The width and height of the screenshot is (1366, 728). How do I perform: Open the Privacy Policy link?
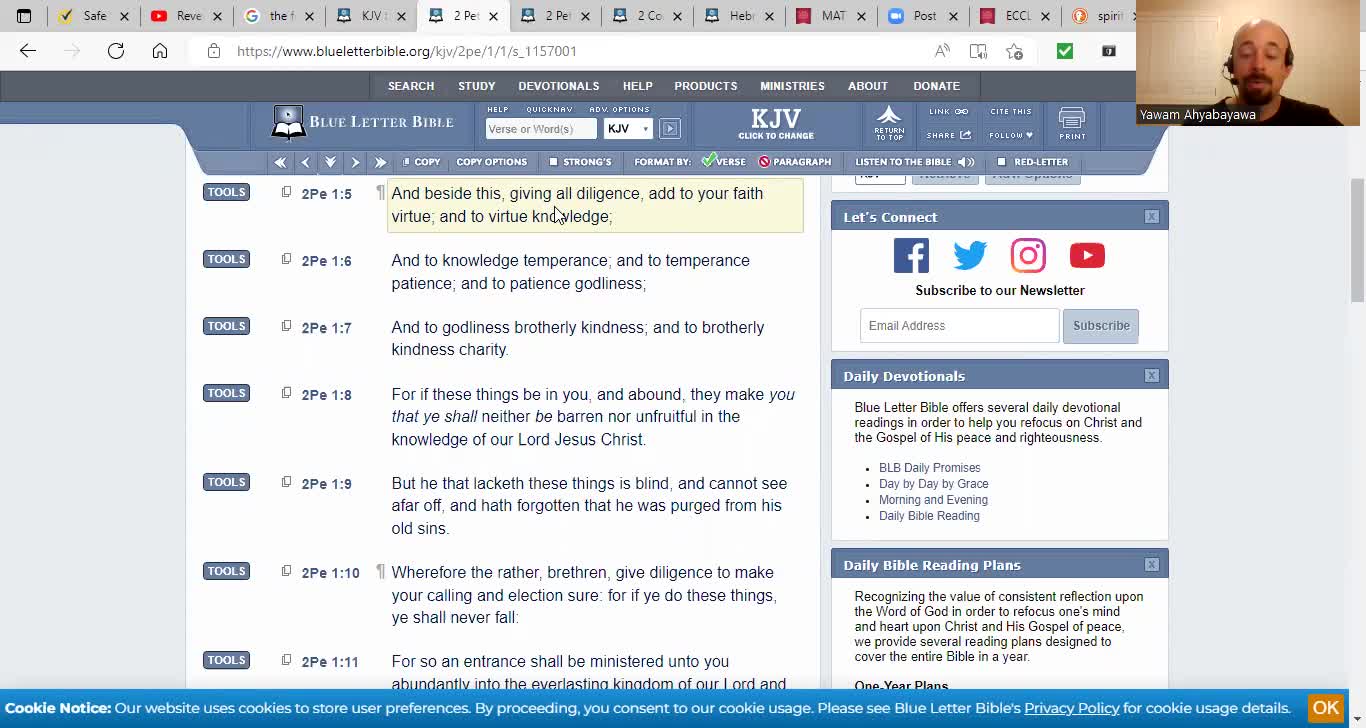pos(1071,708)
